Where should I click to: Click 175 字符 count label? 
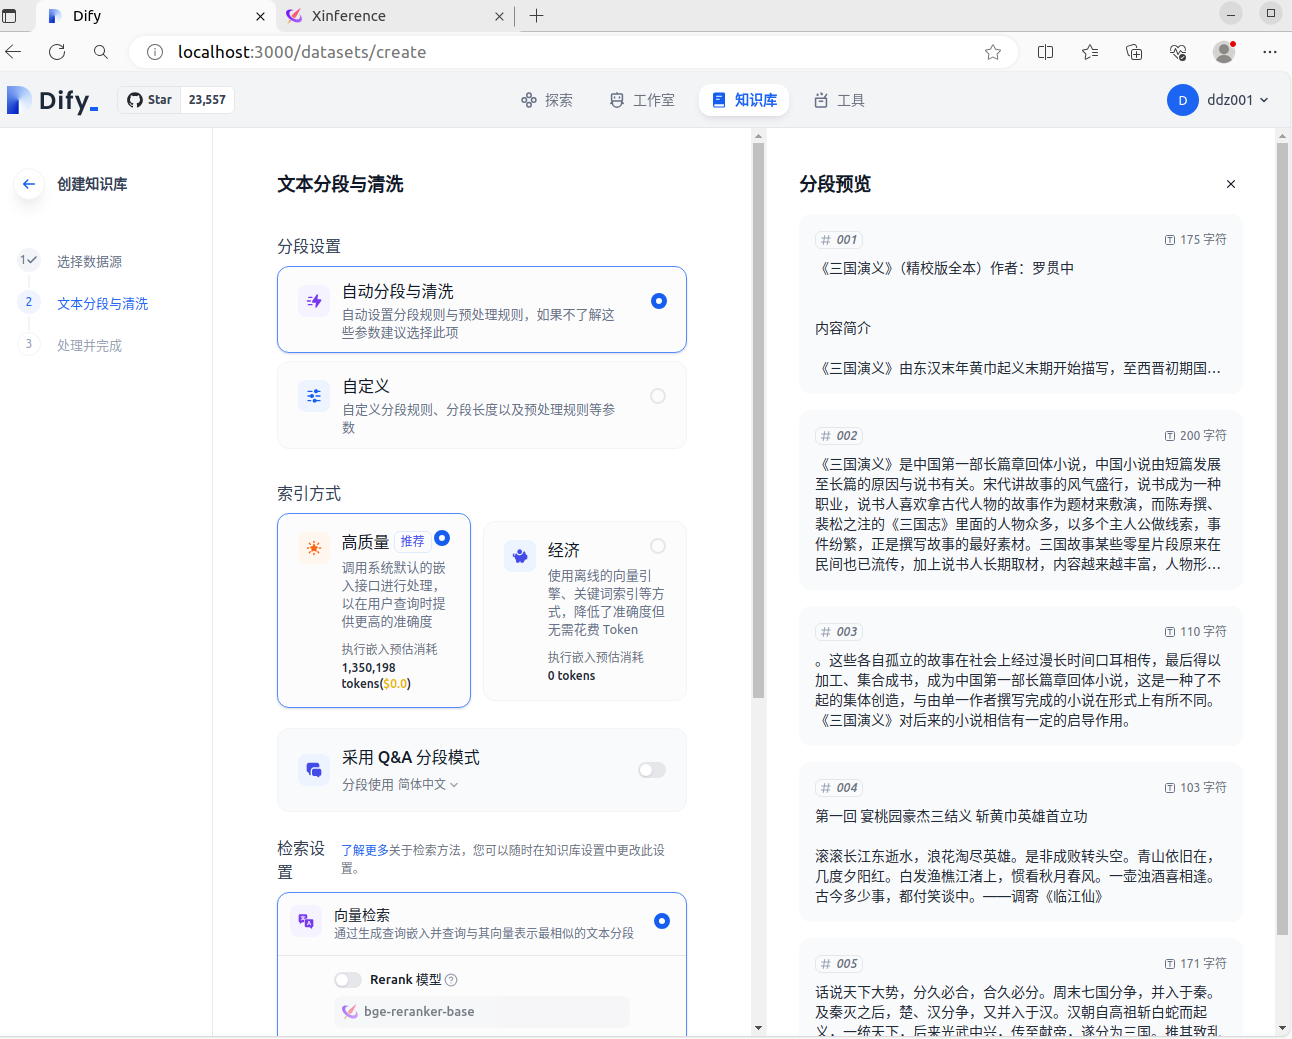point(1196,240)
